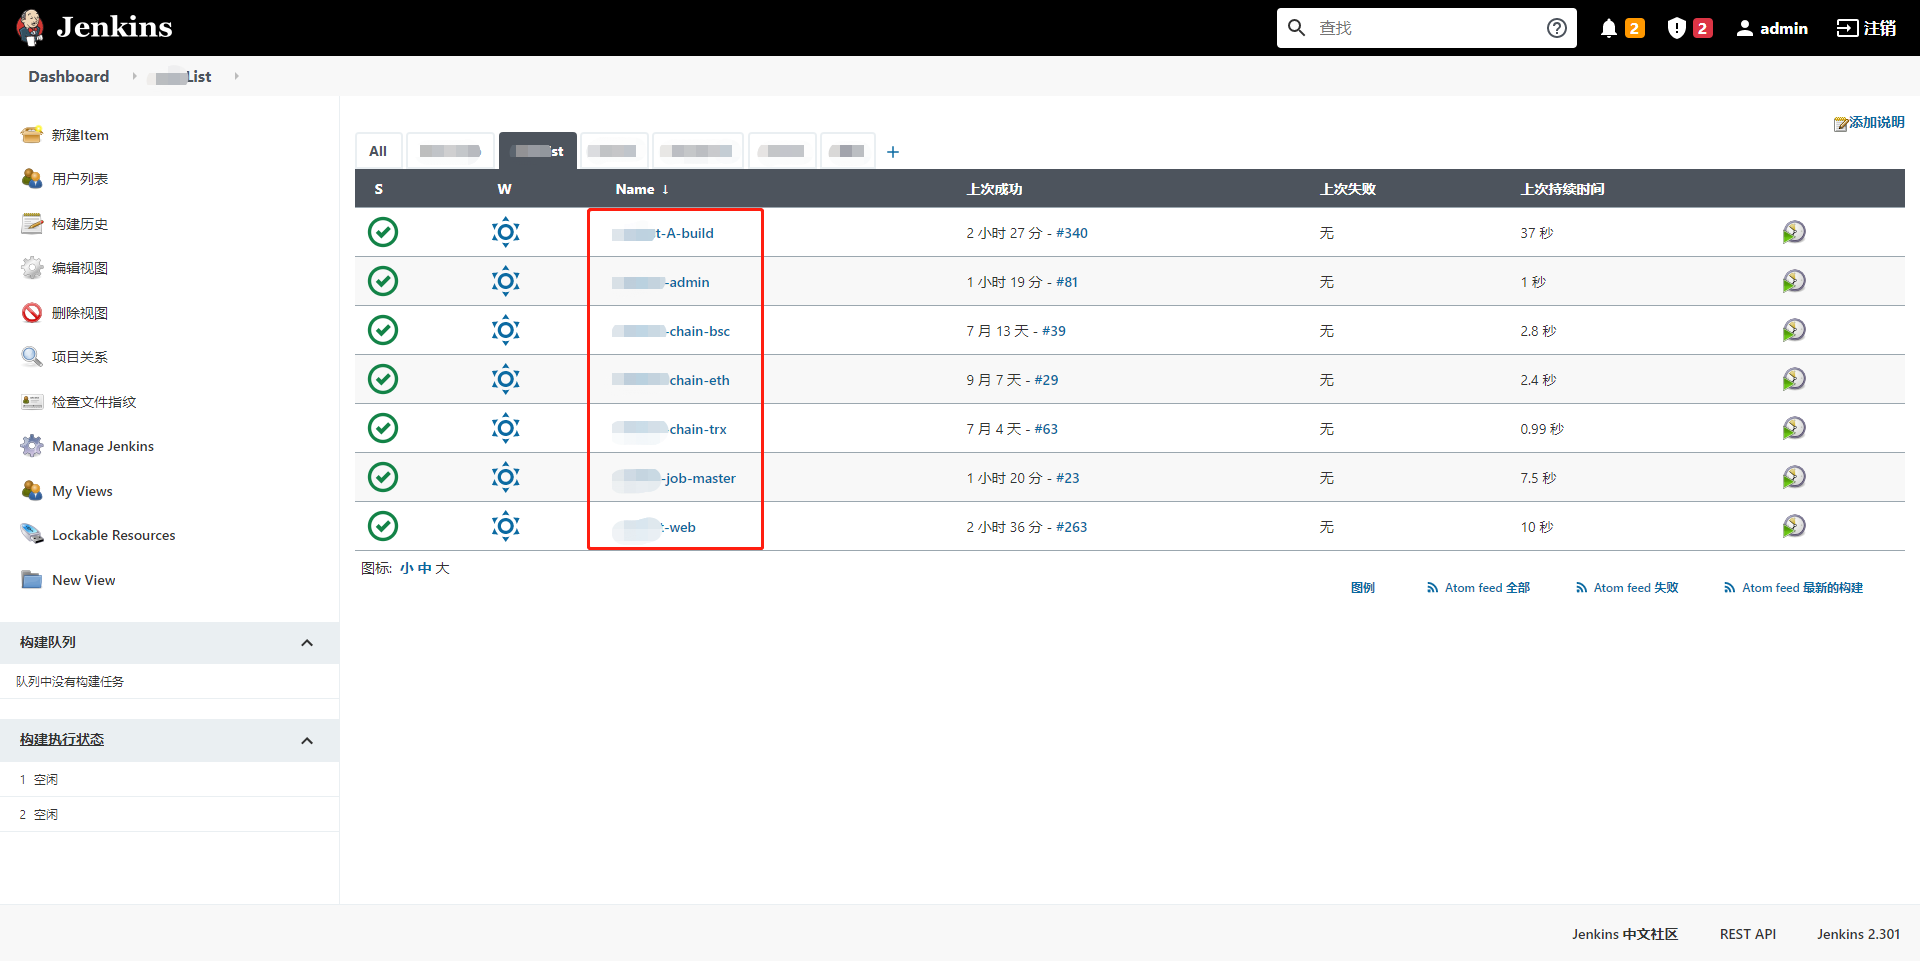Viewport: 1920px width, 961px height.
Task: Sort by the 上次持续时间 column header
Action: (x=1563, y=189)
